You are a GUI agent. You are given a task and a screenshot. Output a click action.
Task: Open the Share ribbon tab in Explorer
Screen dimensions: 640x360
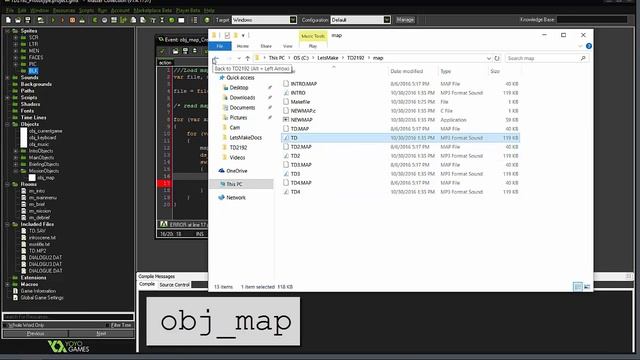[266, 46]
